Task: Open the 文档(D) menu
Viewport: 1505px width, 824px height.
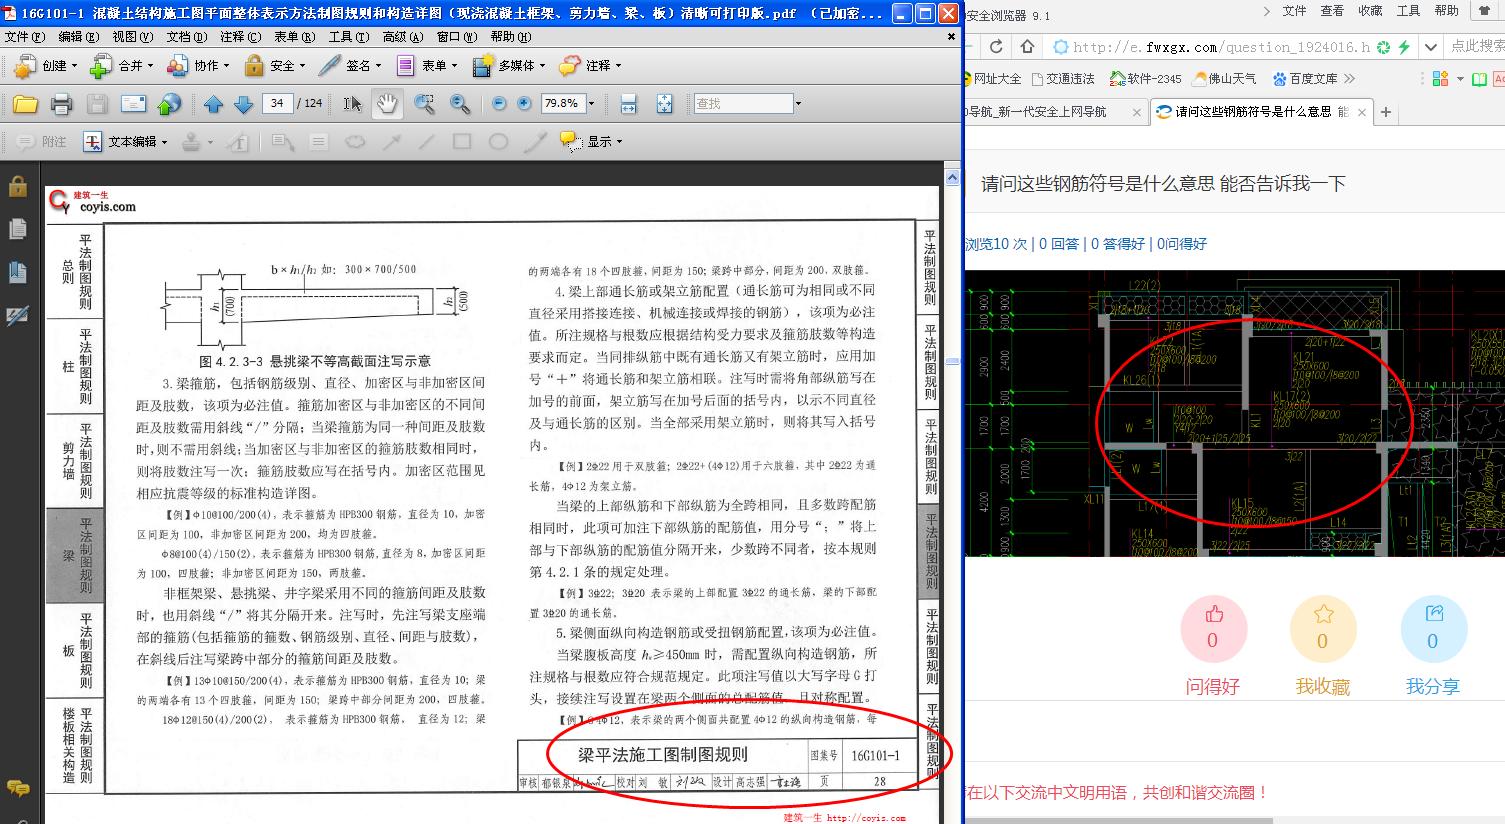Action: tap(187, 37)
